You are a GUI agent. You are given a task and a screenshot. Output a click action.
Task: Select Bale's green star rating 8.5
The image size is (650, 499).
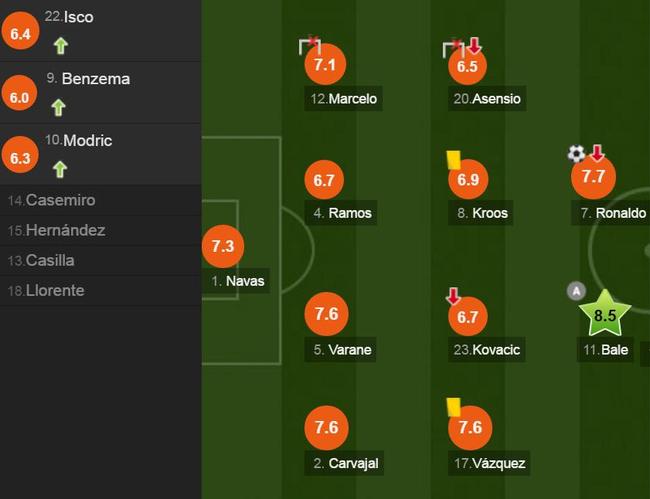point(605,314)
